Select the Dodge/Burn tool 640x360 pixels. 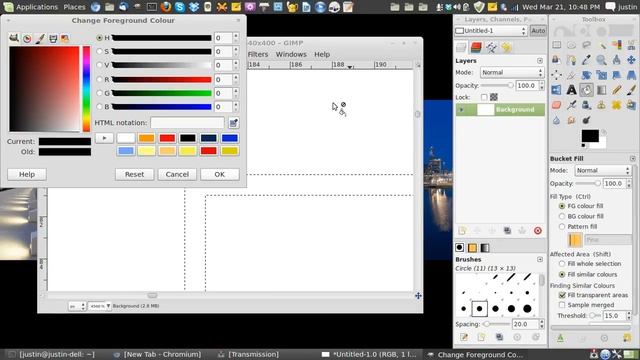point(587,120)
